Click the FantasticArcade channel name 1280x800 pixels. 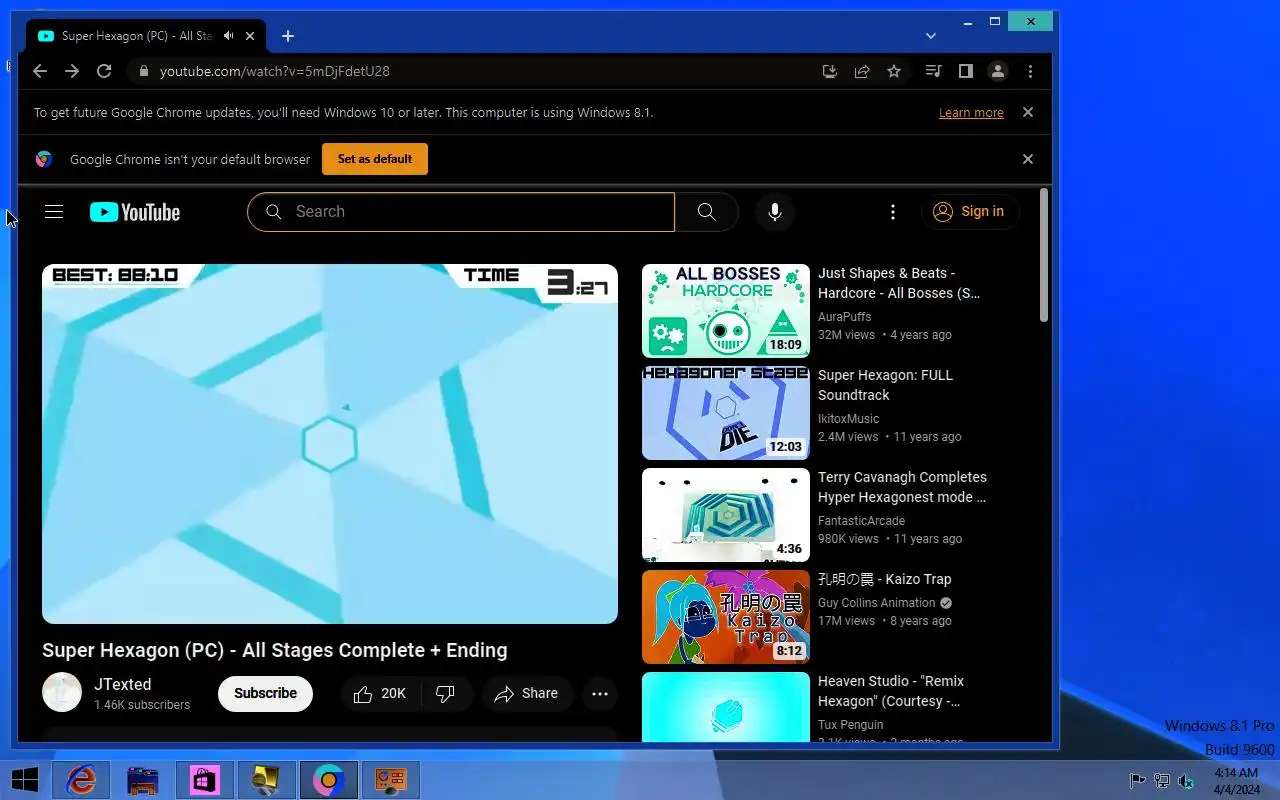tap(861, 521)
